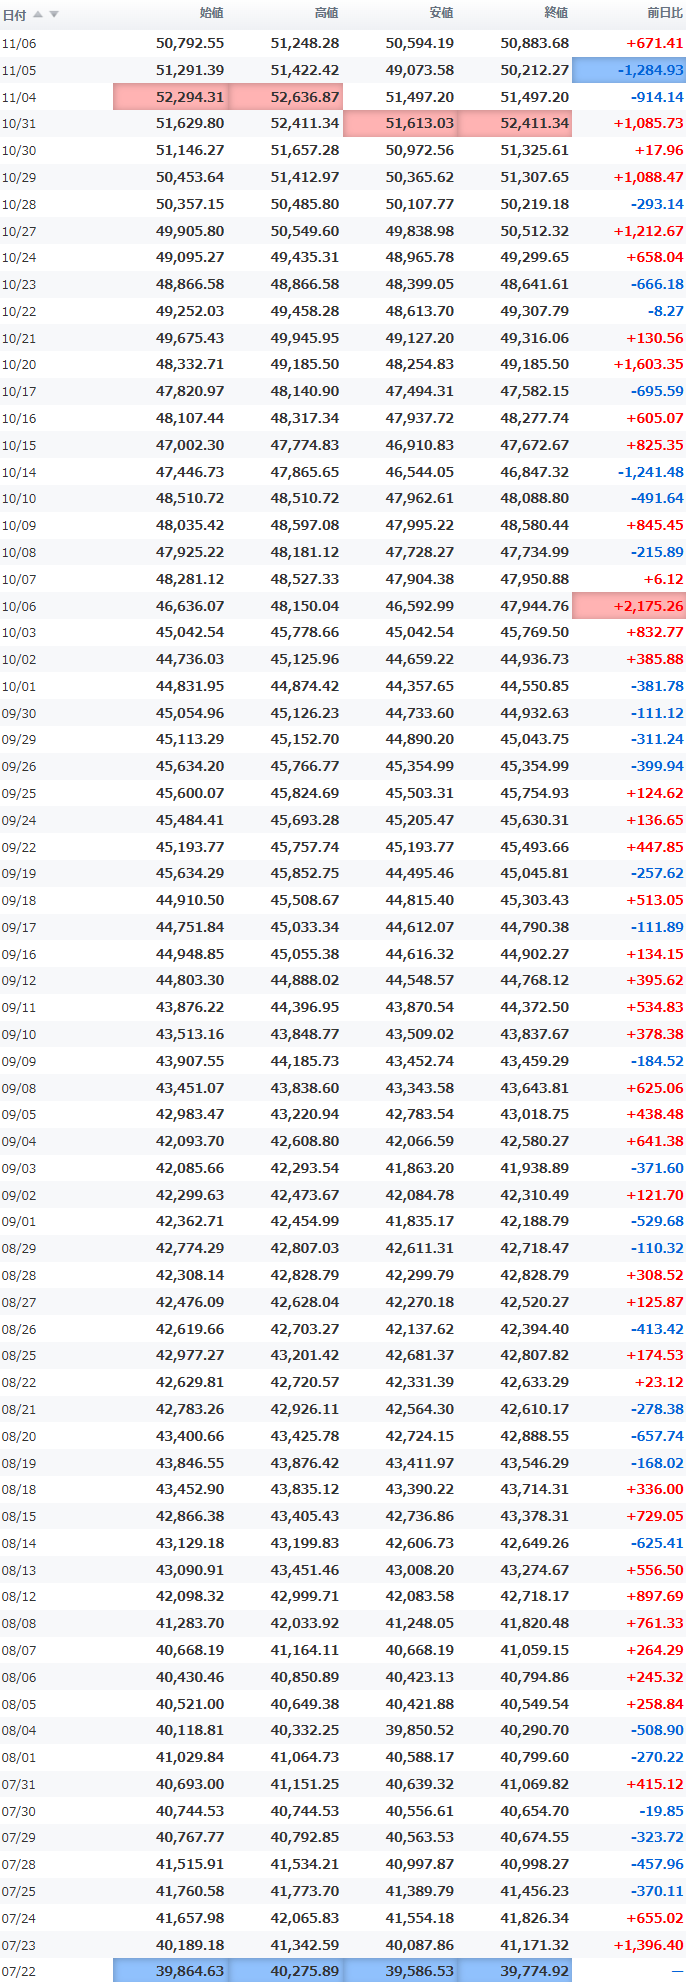Select the close value 43,378.31
The height and width of the screenshot is (1982, 686).
[x=534, y=1516]
